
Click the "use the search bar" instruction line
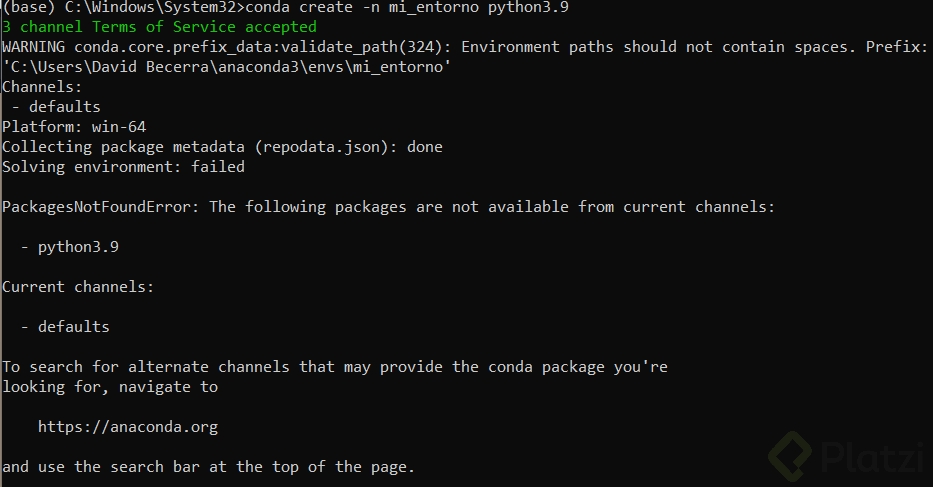[208, 467]
